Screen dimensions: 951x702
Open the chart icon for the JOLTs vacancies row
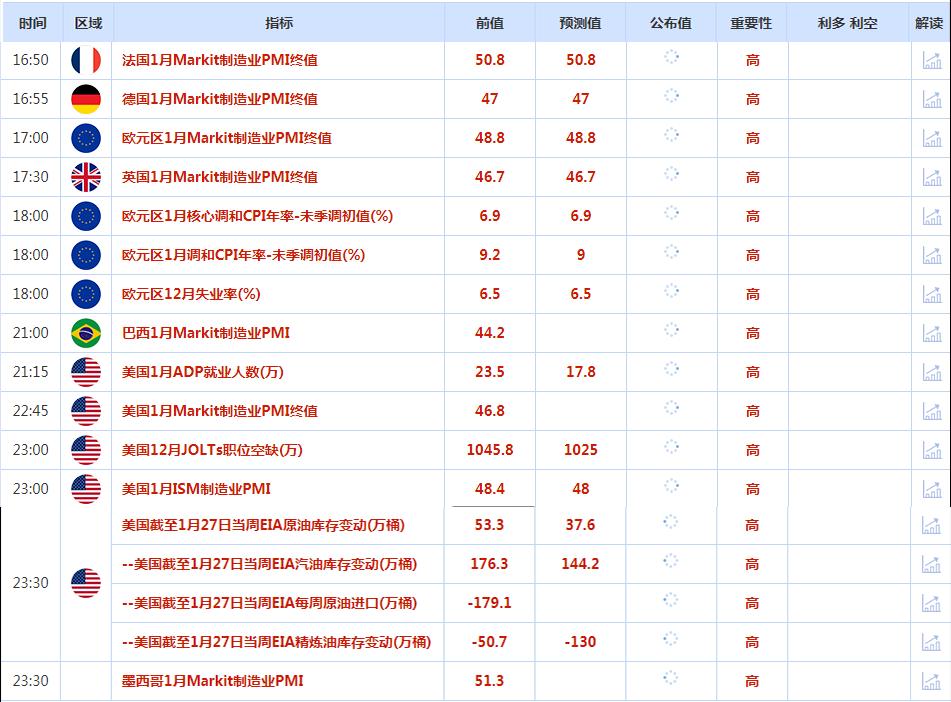pyautogui.click(x=930, y=449)
